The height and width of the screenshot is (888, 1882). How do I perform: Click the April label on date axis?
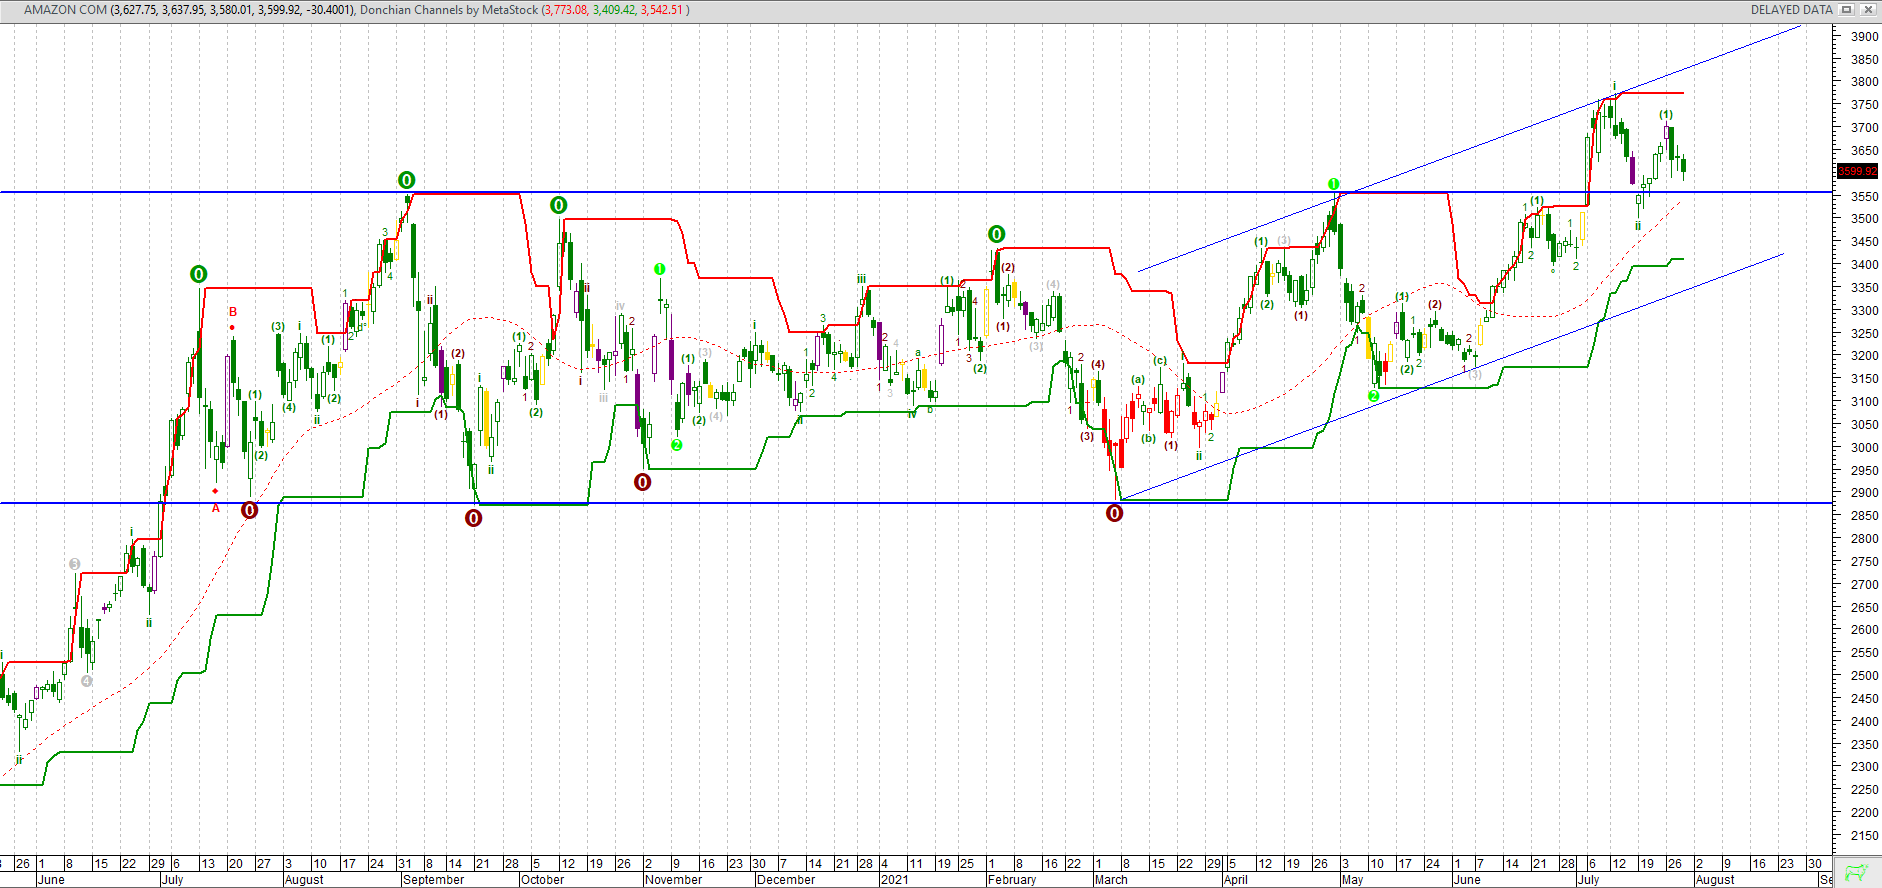[1236, 880]
